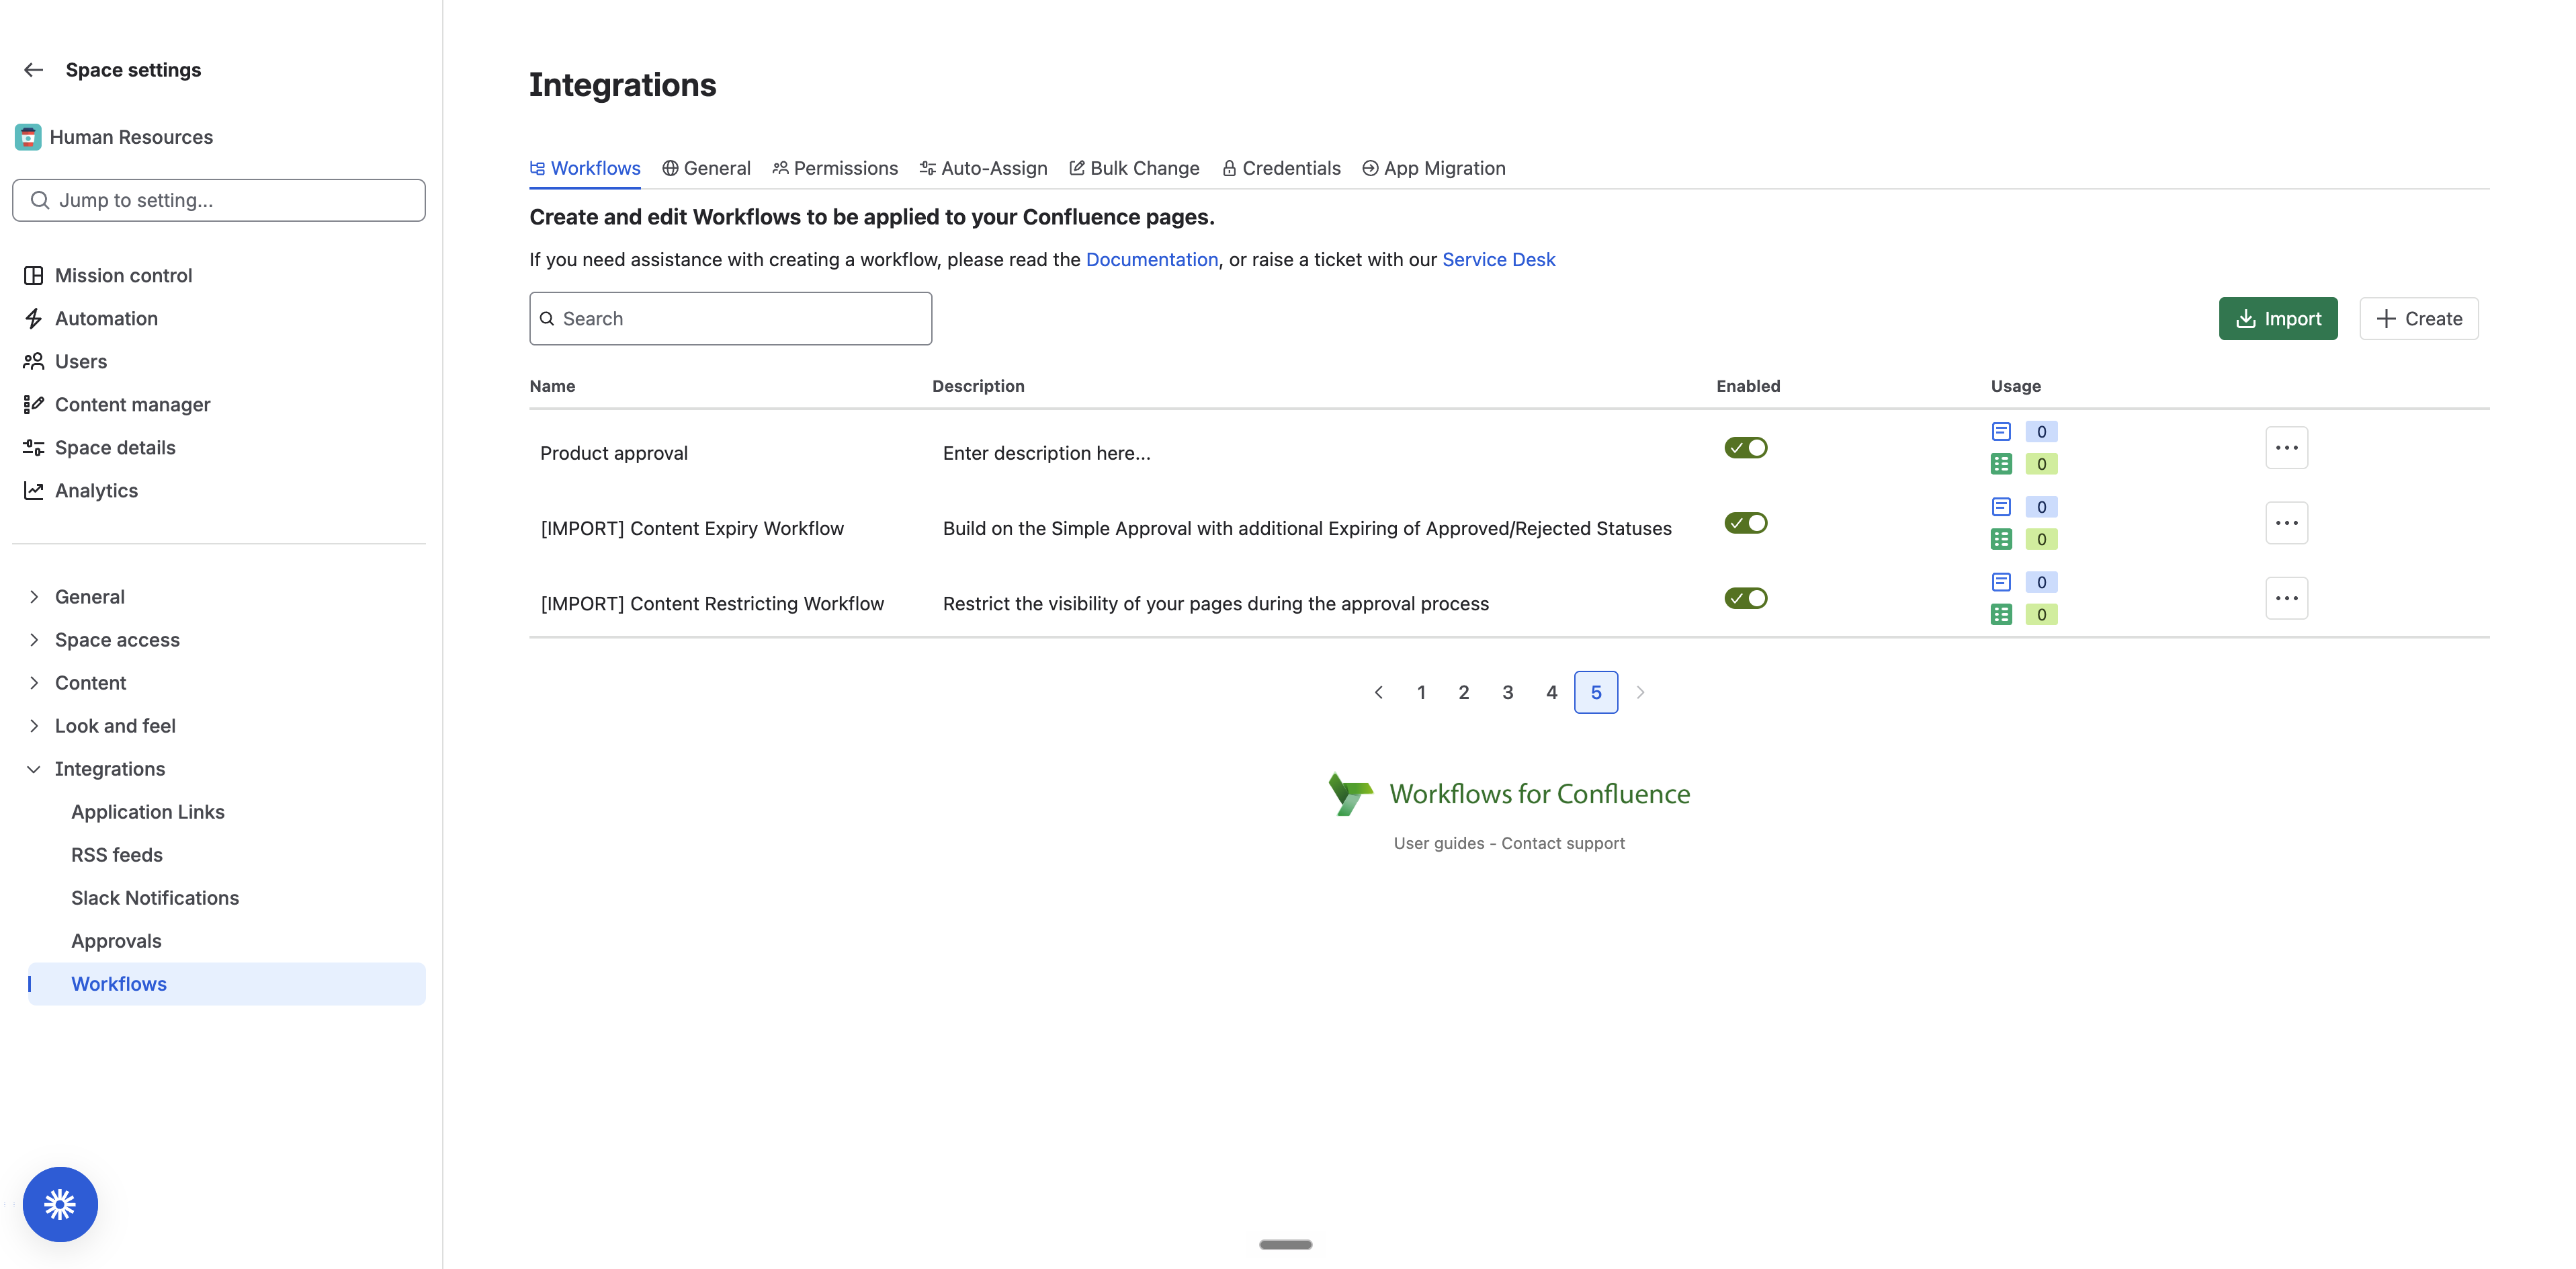Collapse the Integrations section

(x=34, y=769)
